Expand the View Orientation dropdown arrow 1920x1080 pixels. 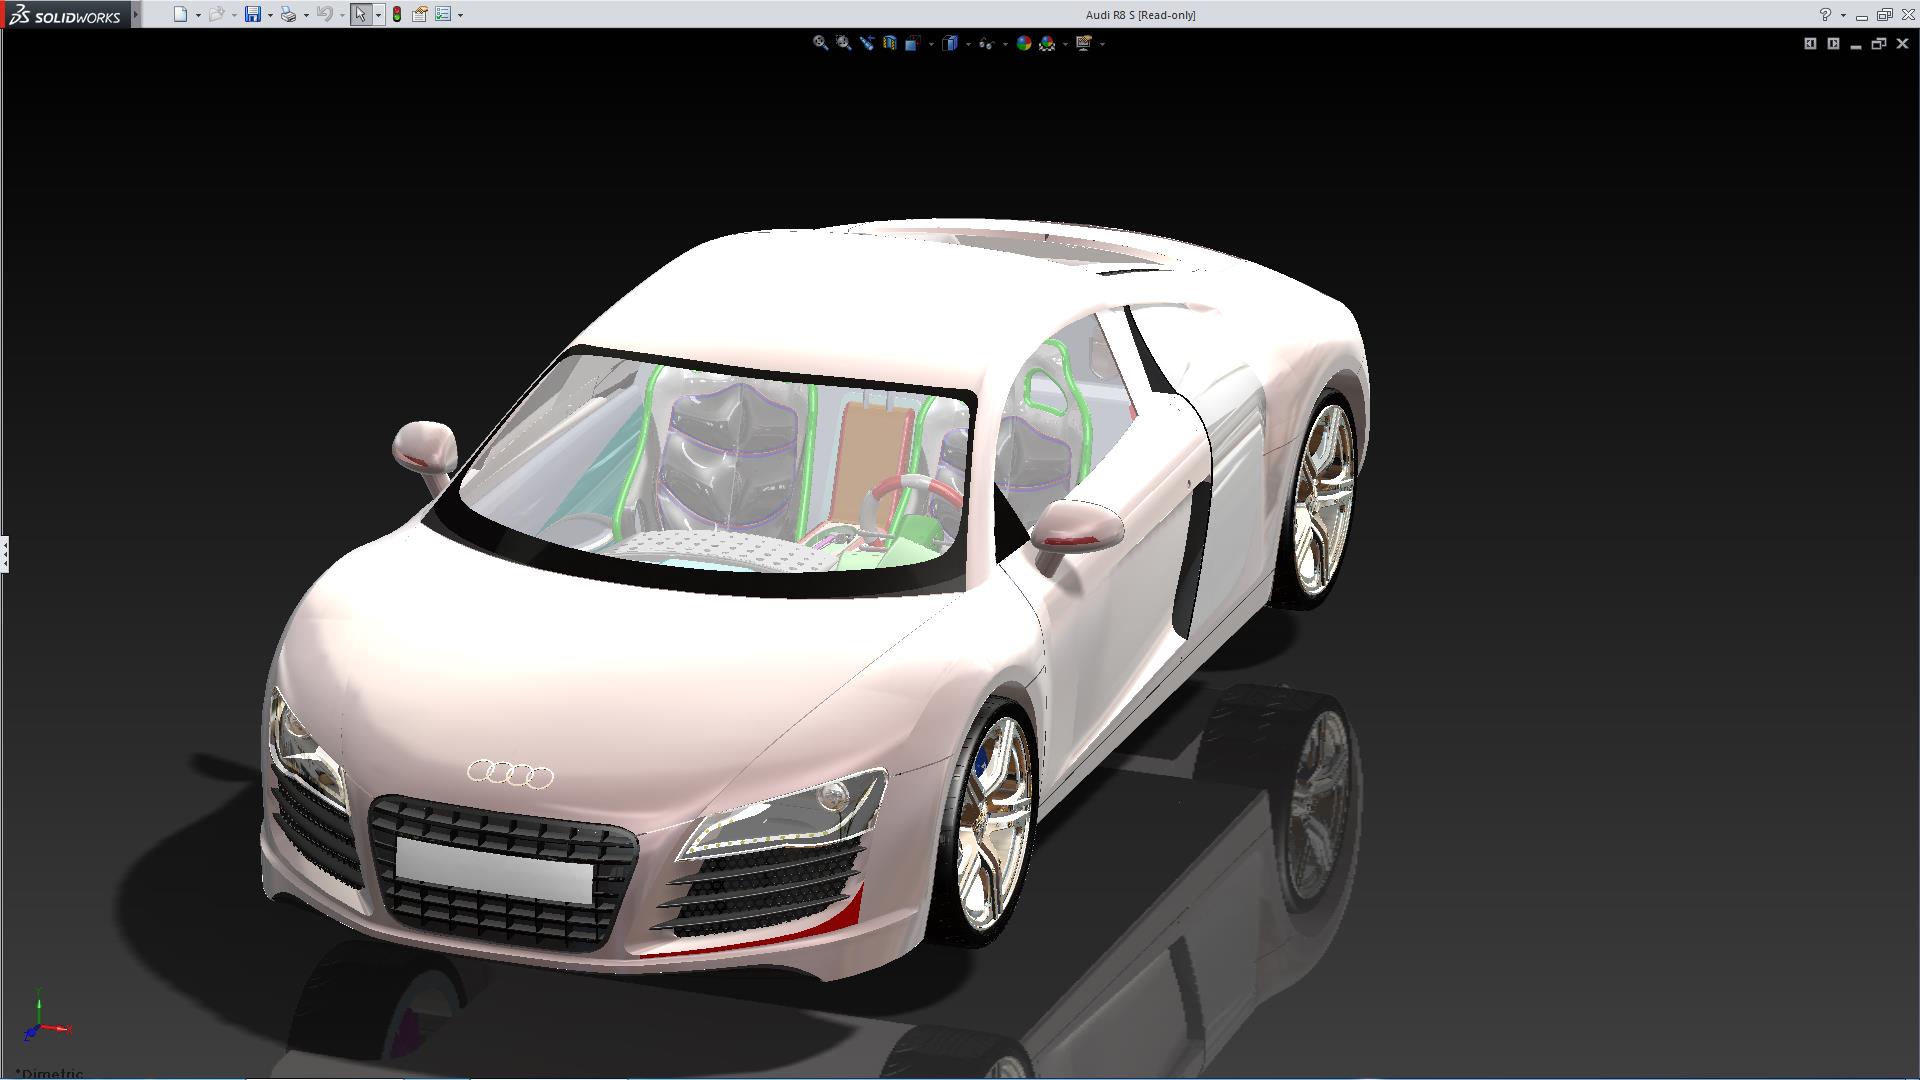pyautogui.click(x=931, y=44)
